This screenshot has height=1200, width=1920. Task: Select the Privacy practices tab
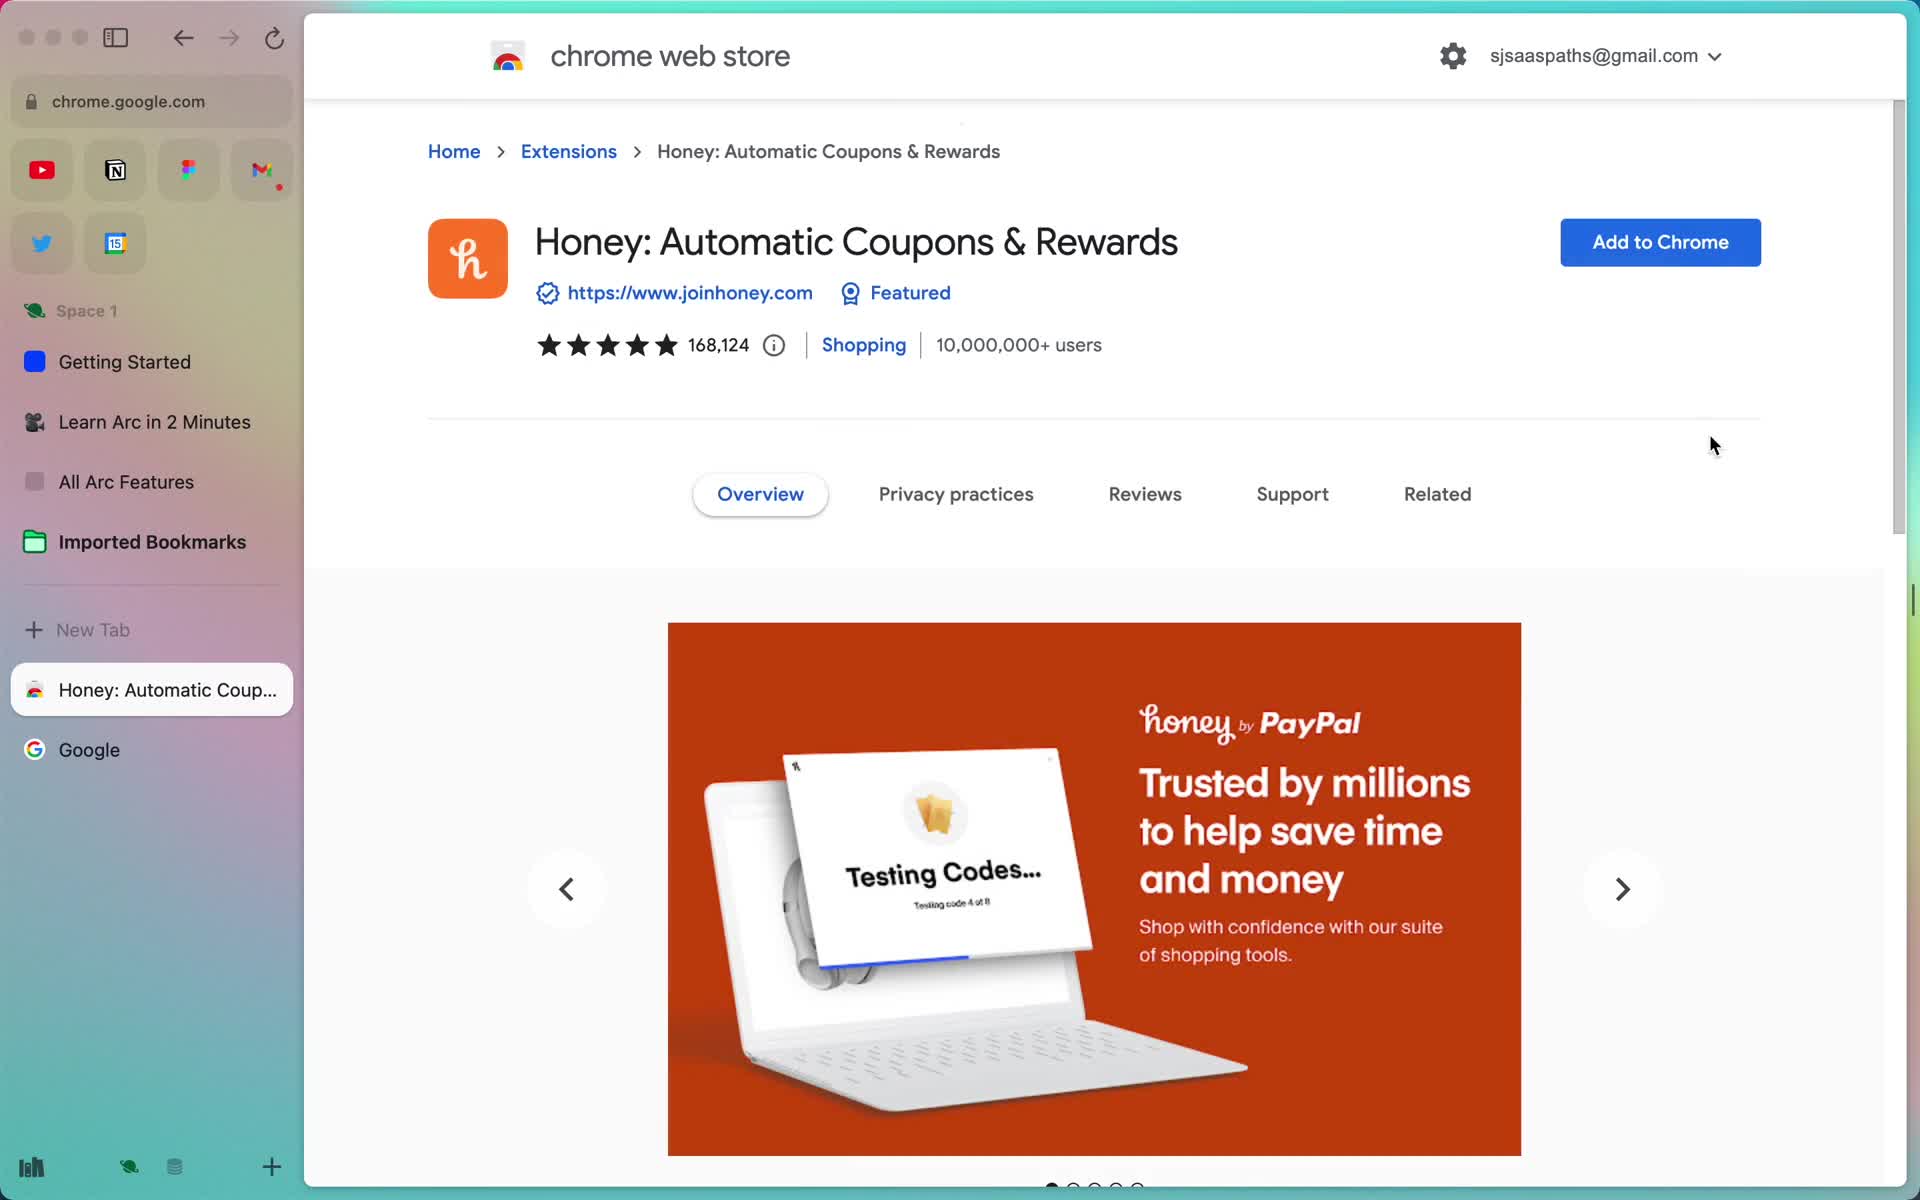[x=955, y=494]
